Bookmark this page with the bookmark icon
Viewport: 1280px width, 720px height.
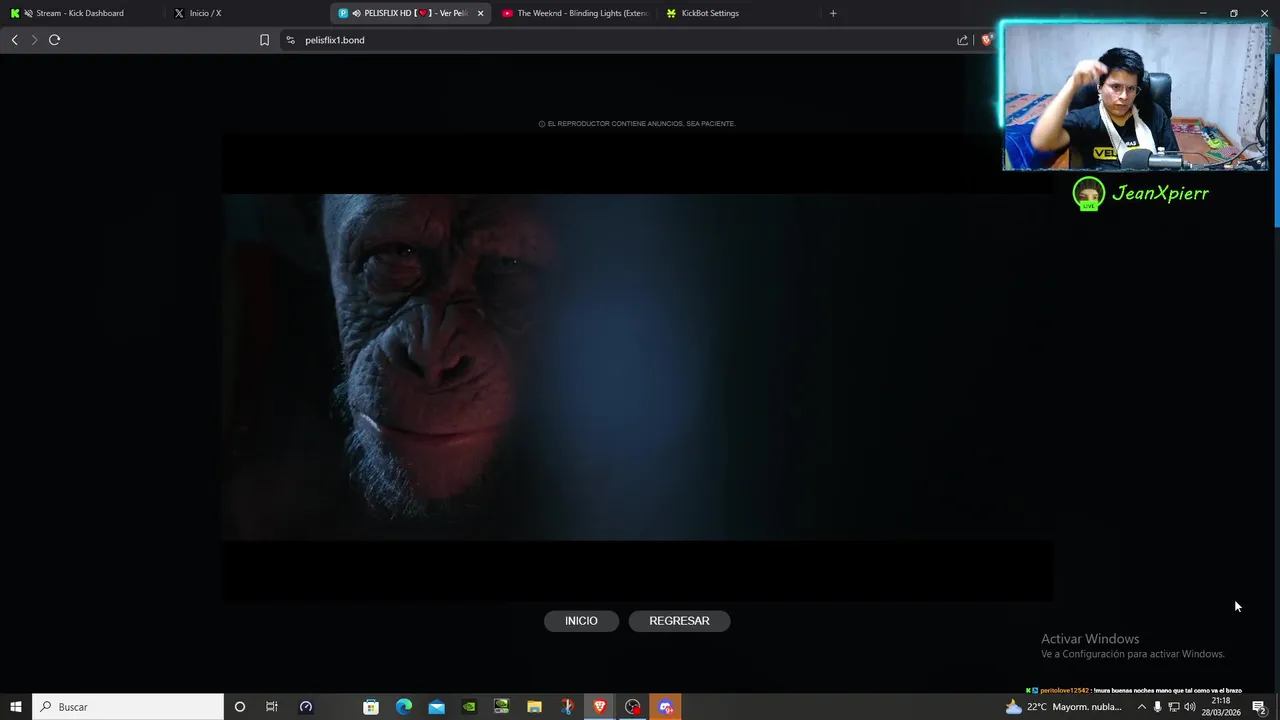click(x=264, y=40)
